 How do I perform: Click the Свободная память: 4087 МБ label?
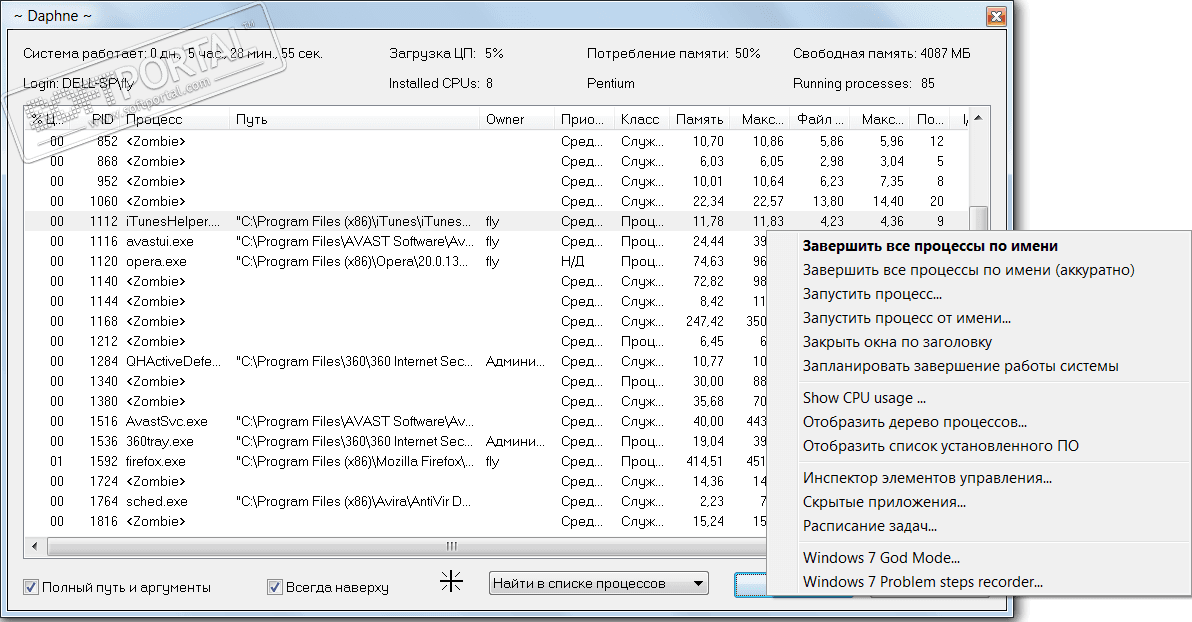coord(881,53)
